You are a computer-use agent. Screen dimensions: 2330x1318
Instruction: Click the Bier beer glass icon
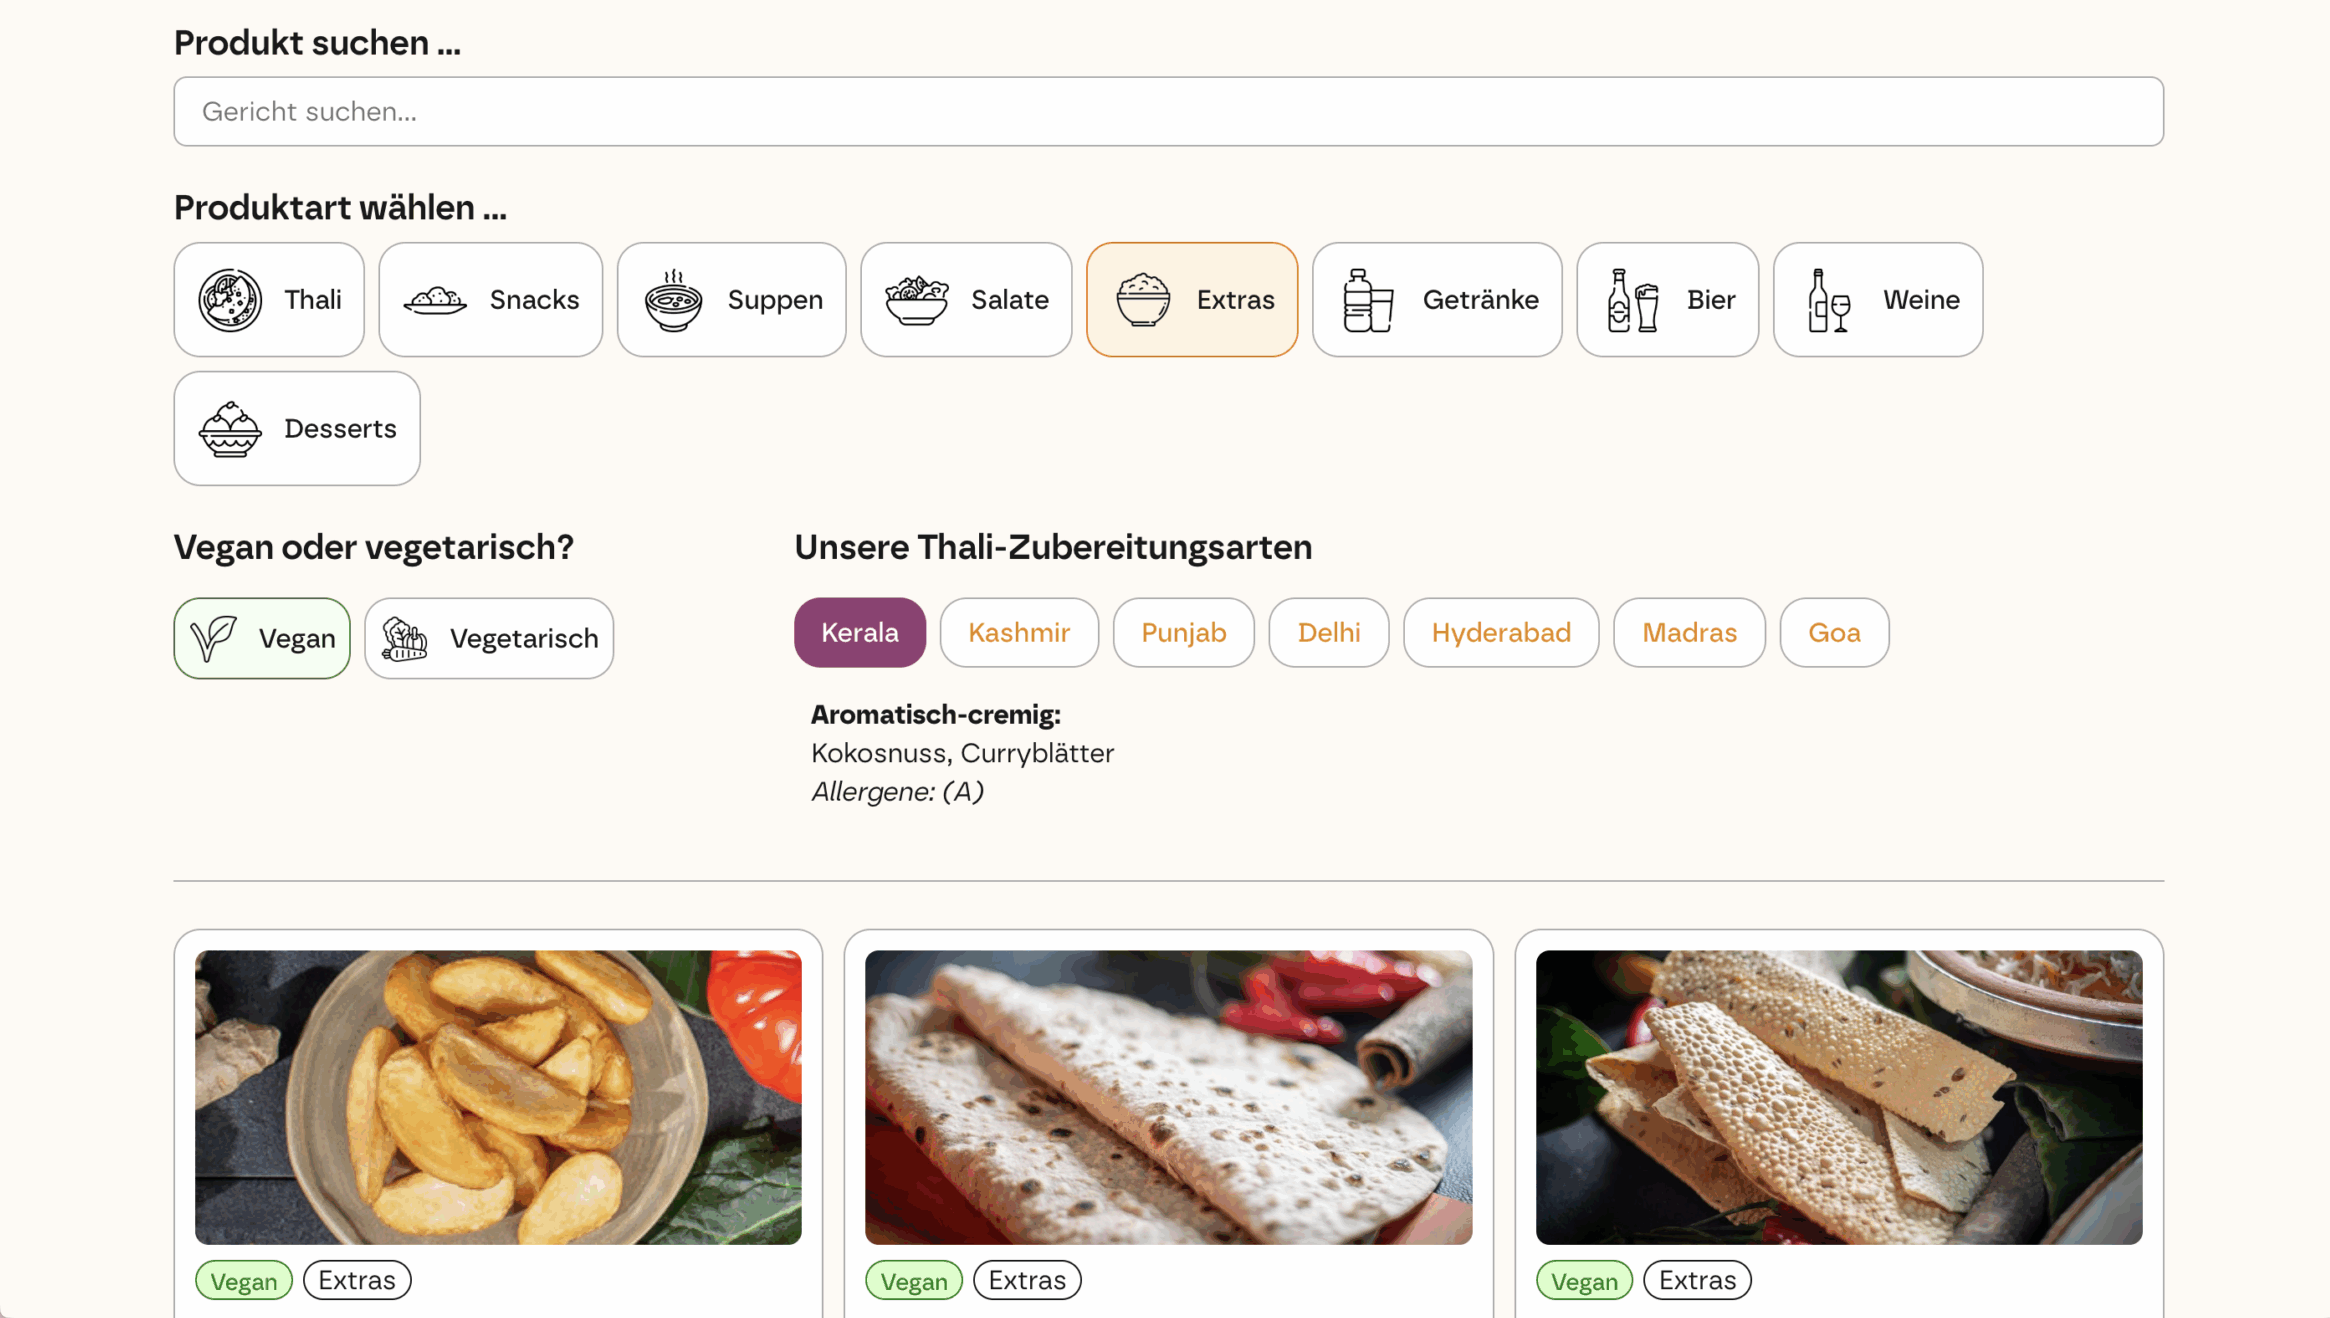click(x=1634, y=299)
